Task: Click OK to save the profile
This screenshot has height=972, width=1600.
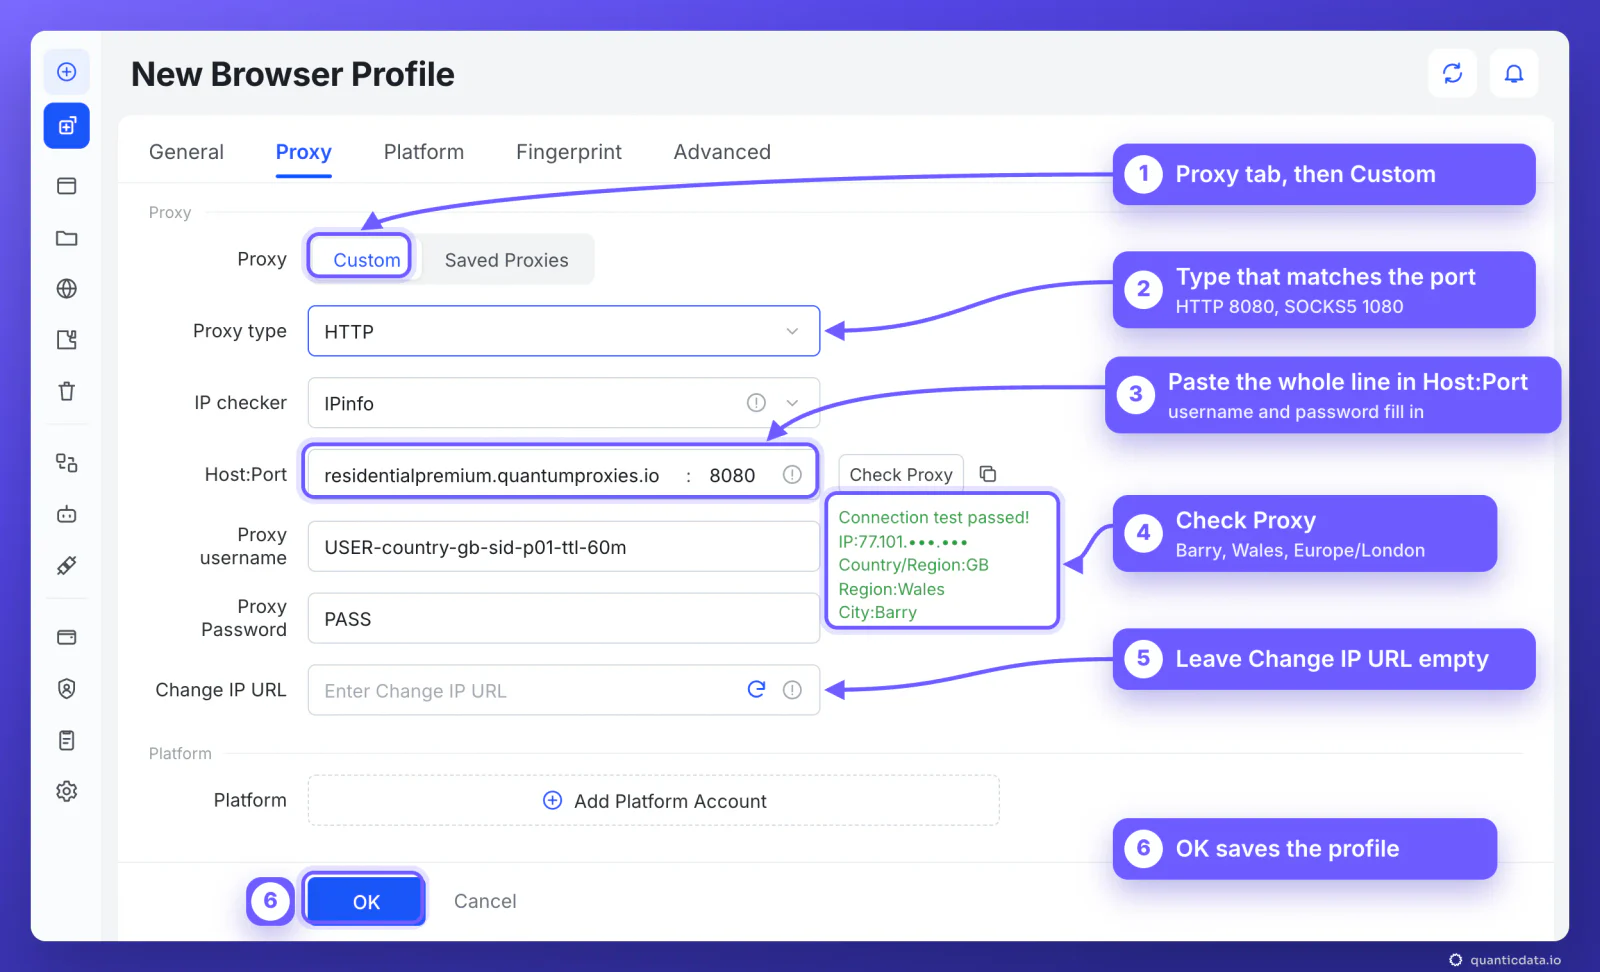Action: [366, 901]
